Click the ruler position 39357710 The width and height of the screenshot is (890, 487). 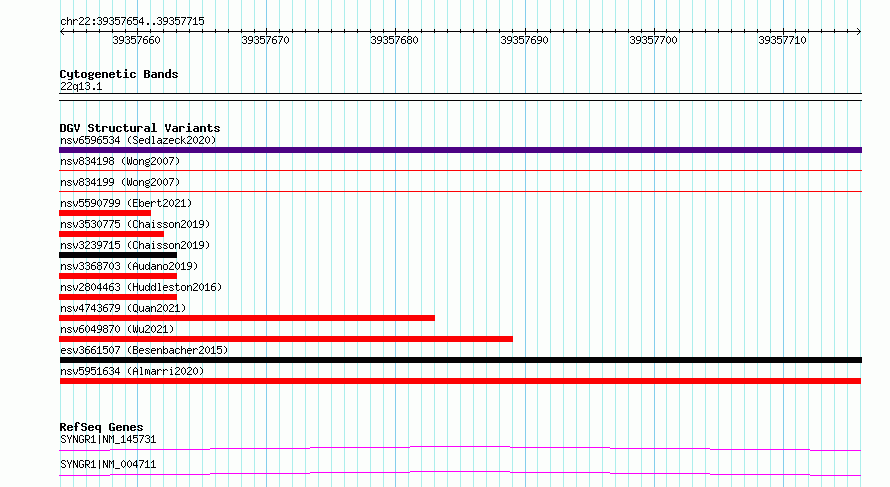tap(782, 40)
